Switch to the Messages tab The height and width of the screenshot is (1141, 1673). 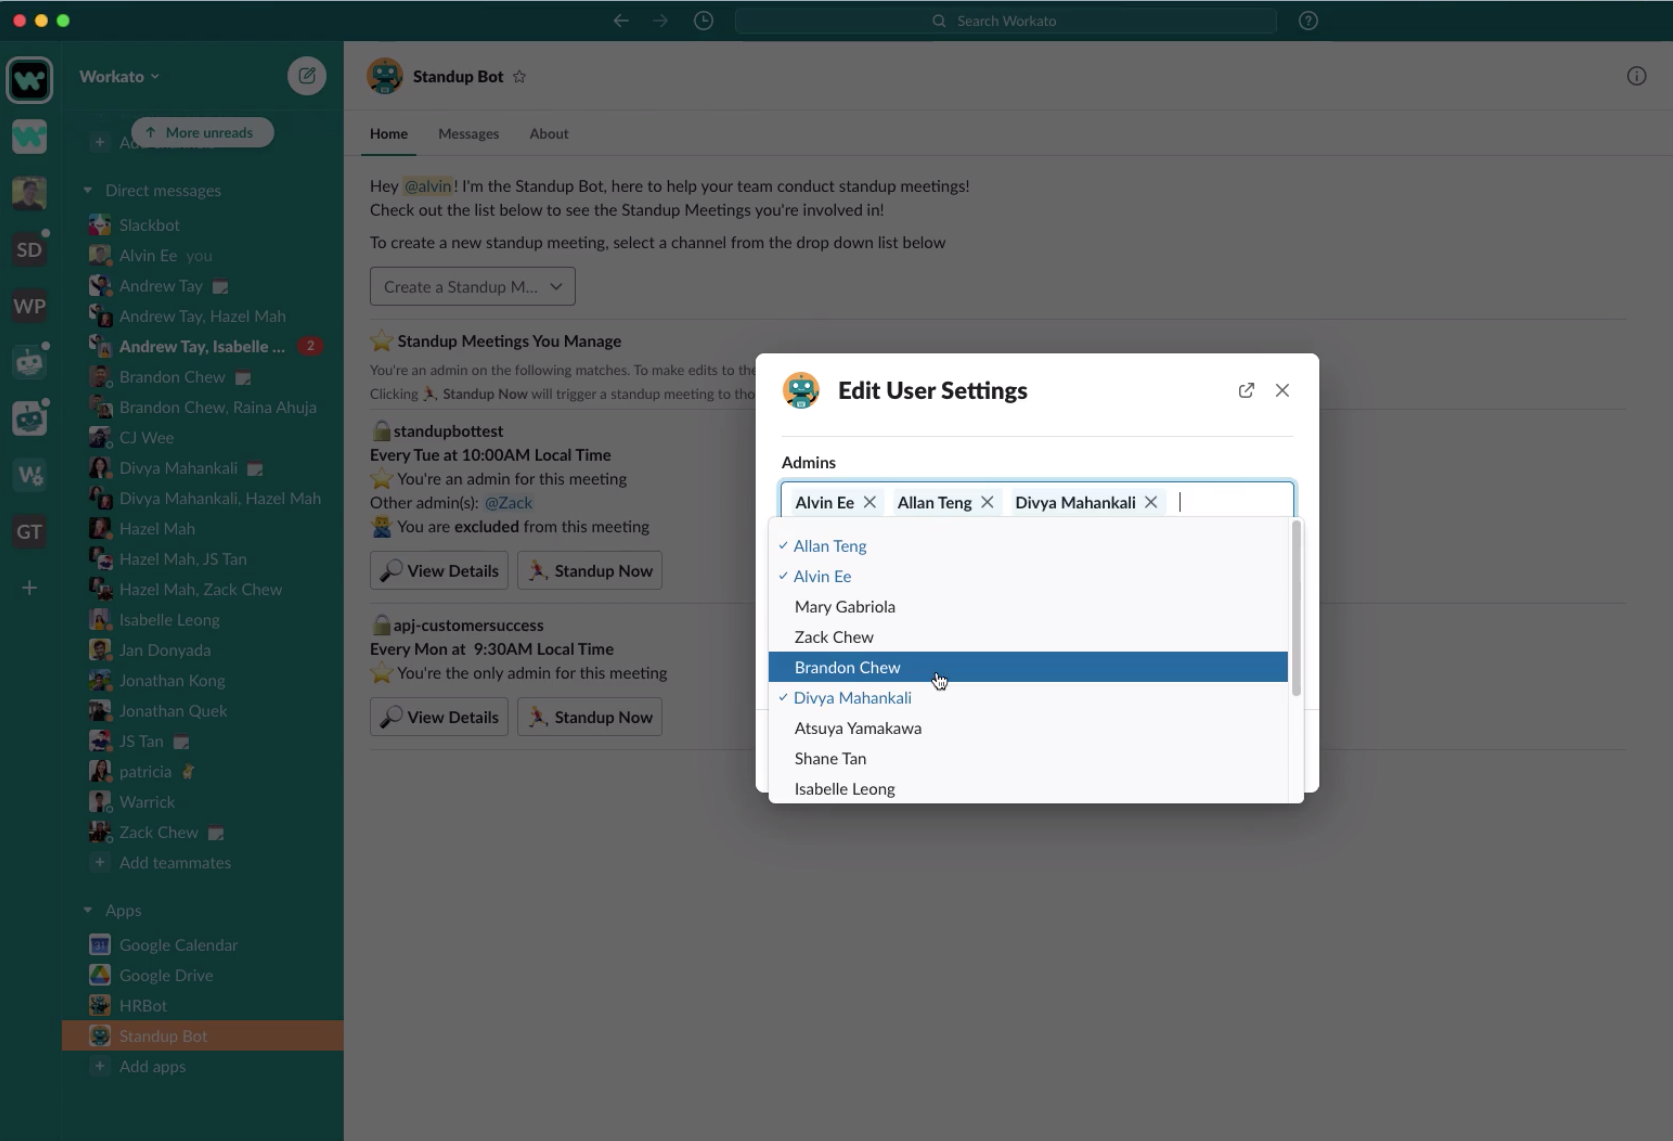tap(468, 134)
